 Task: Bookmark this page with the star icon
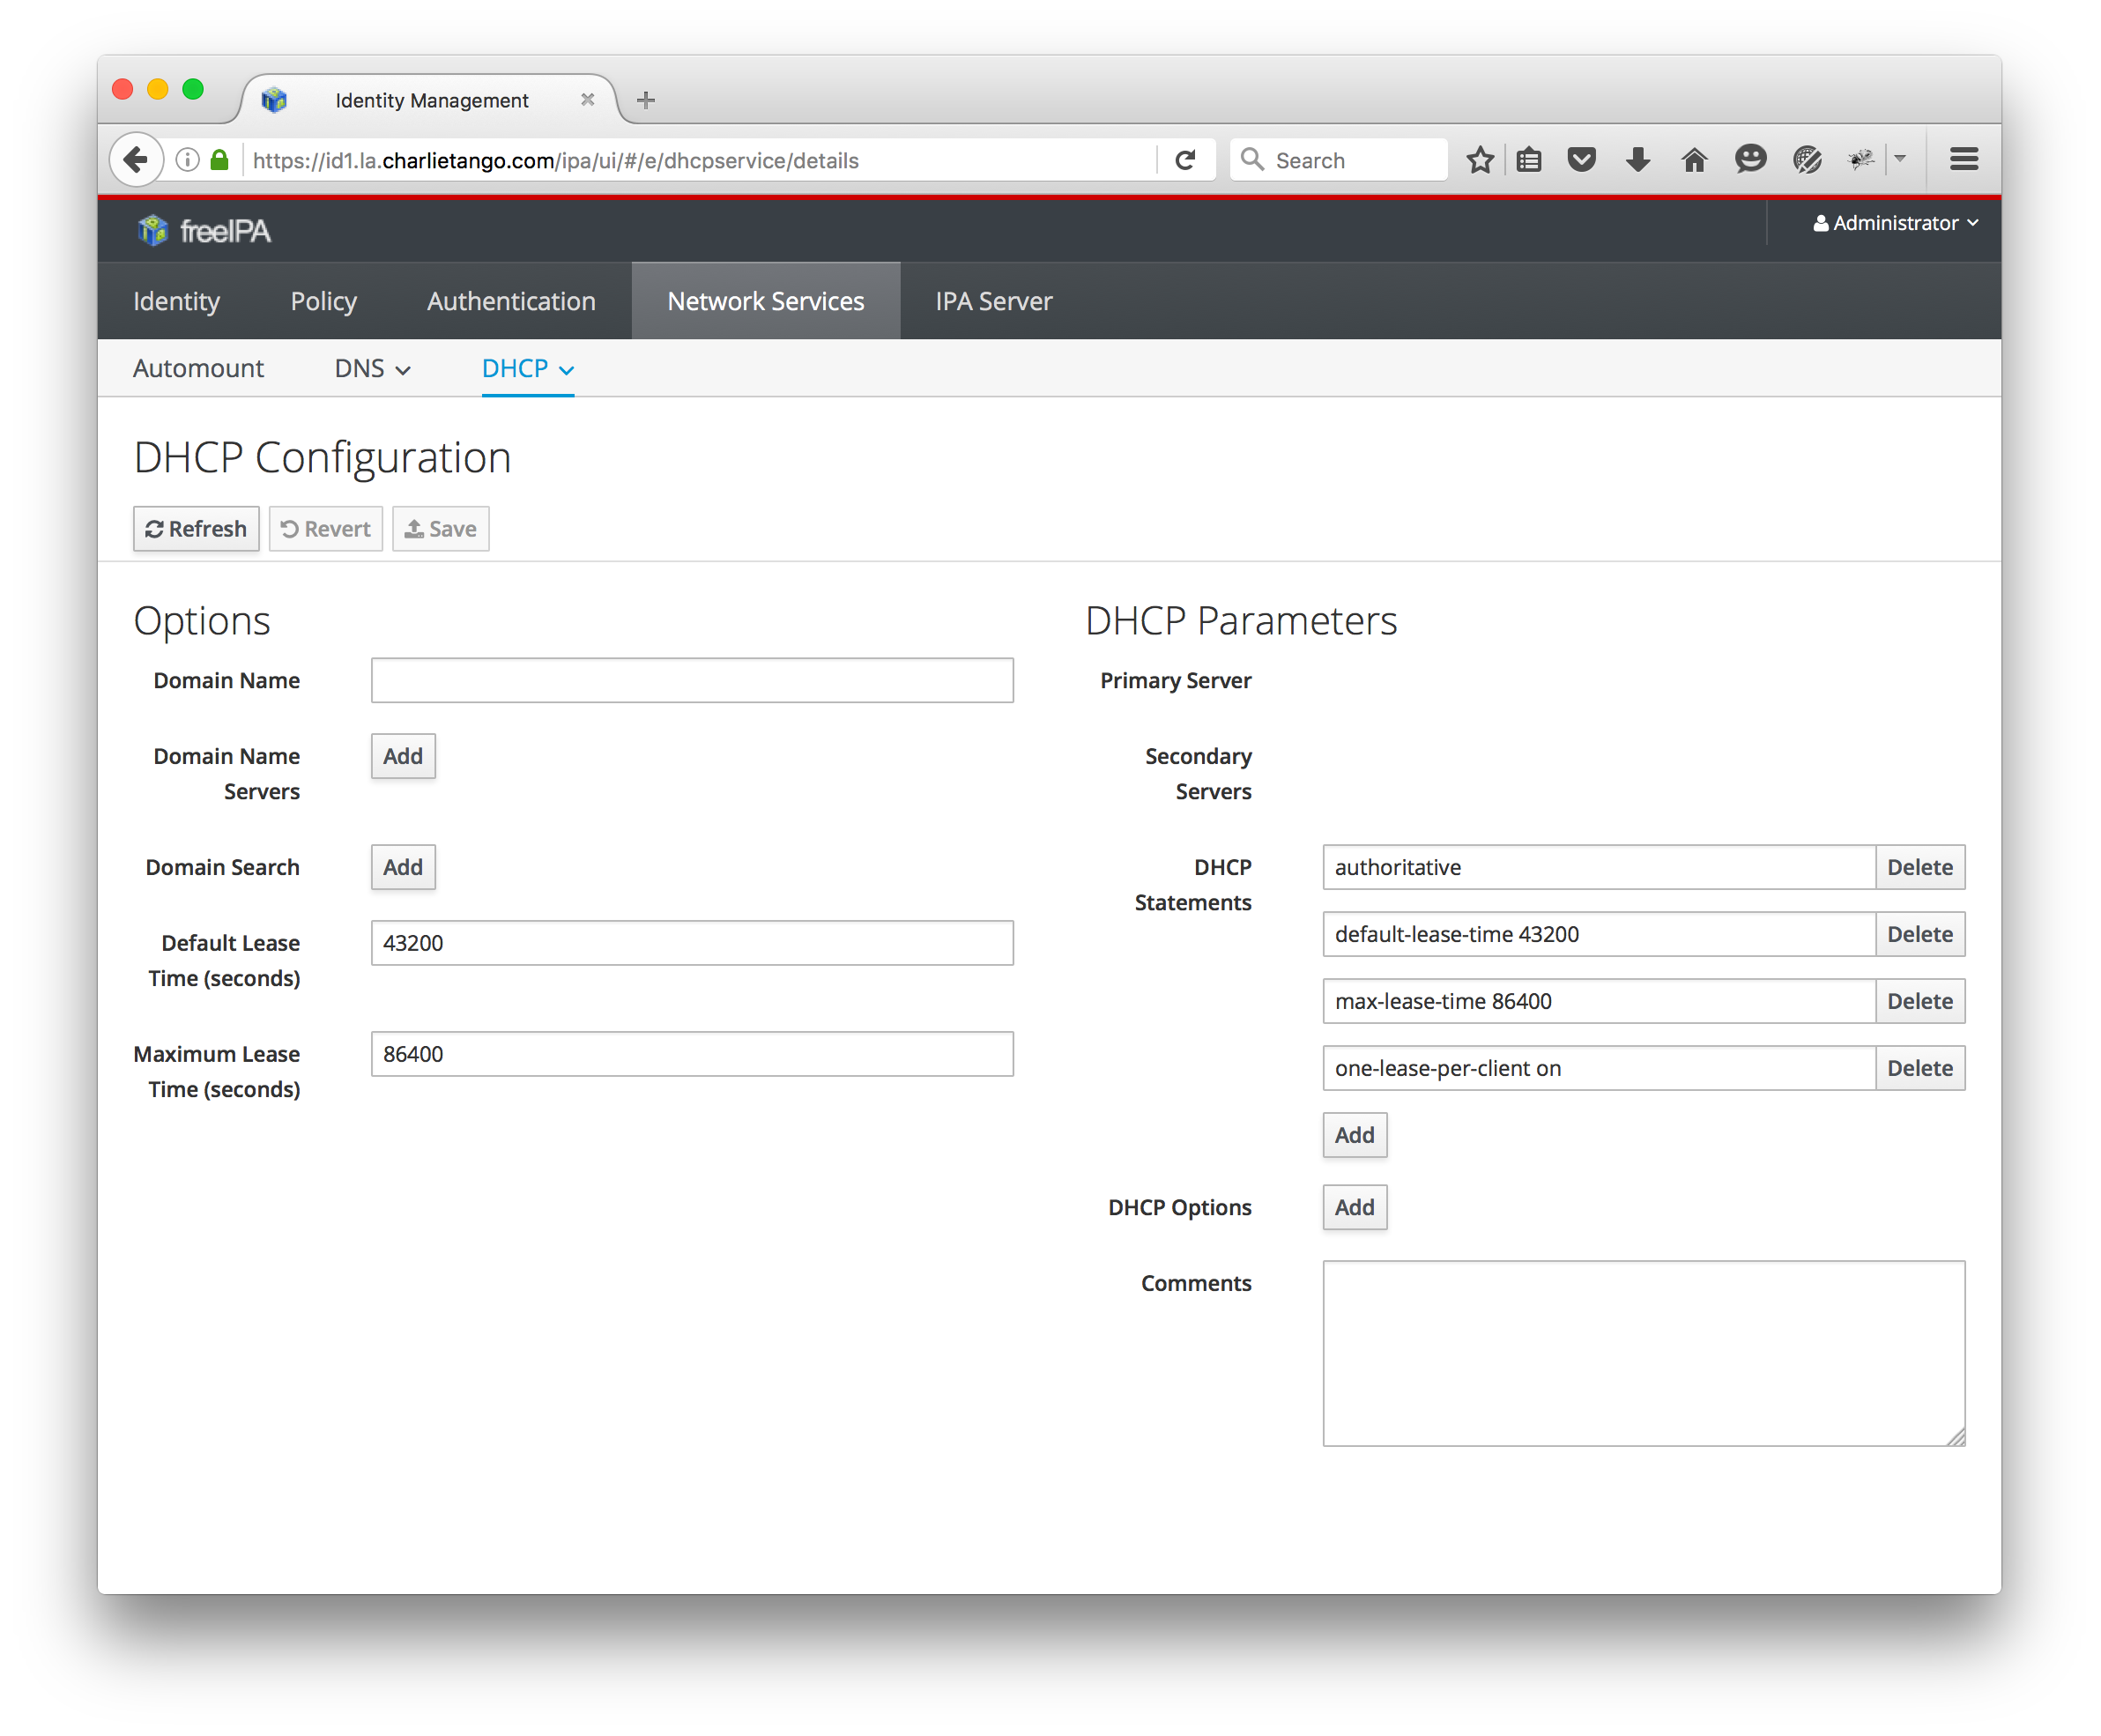1479,160
